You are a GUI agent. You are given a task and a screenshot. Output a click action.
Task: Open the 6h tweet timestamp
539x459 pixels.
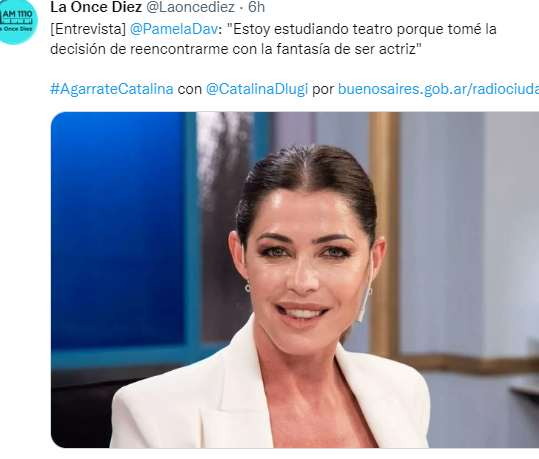256,7
